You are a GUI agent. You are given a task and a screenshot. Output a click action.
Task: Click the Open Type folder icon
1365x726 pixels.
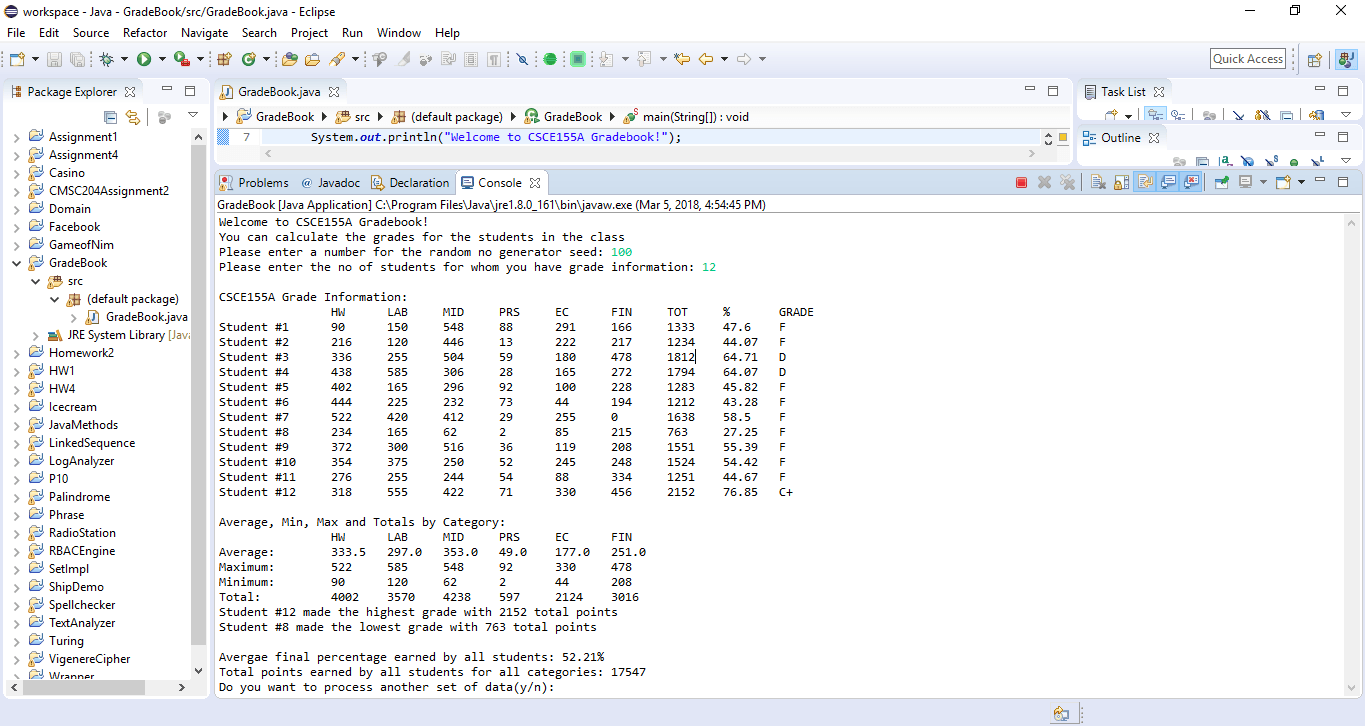point(290,59)
